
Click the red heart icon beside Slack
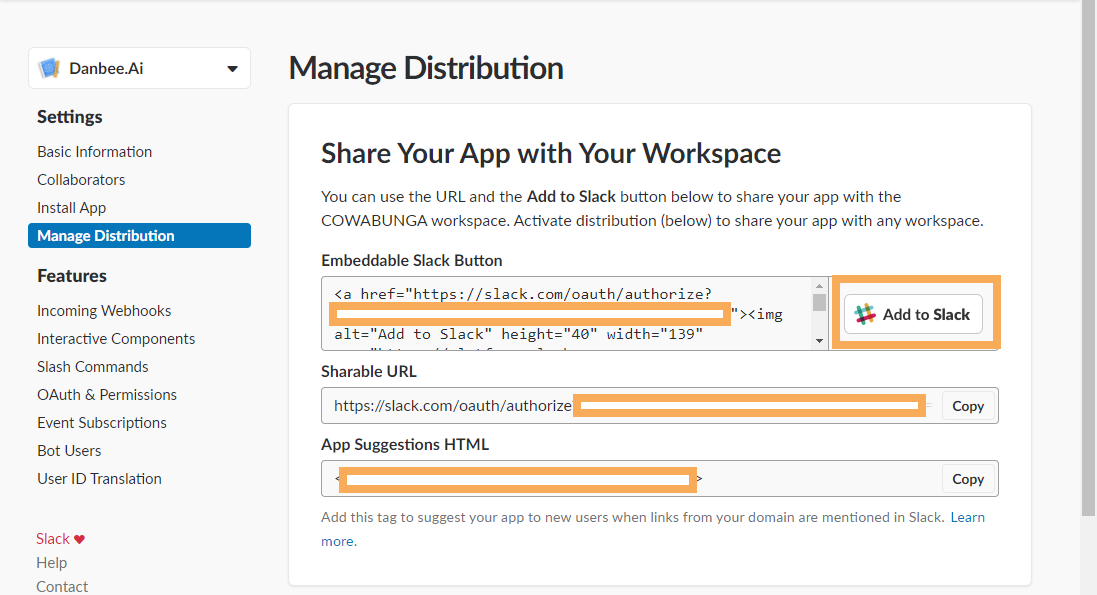click(x=79, y=539)
